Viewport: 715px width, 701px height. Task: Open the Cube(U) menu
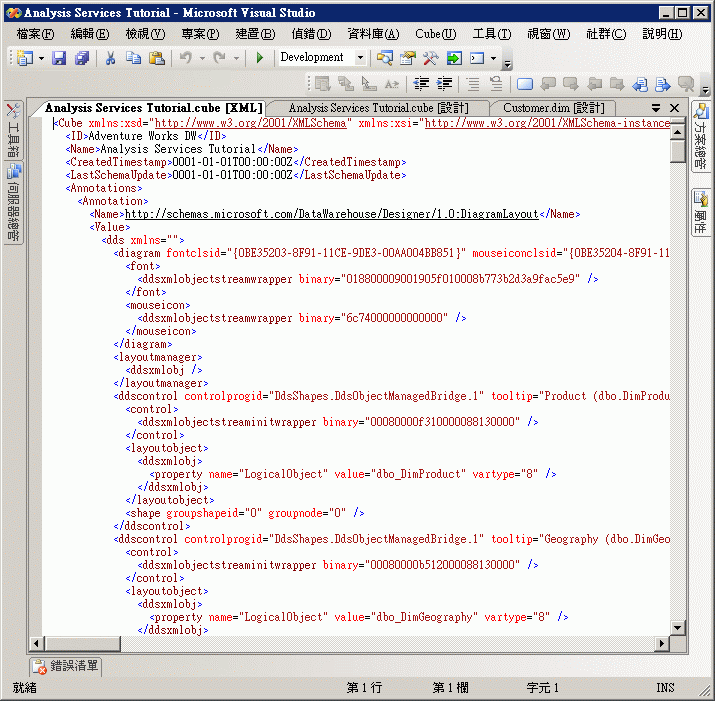(x=435, y=34)
